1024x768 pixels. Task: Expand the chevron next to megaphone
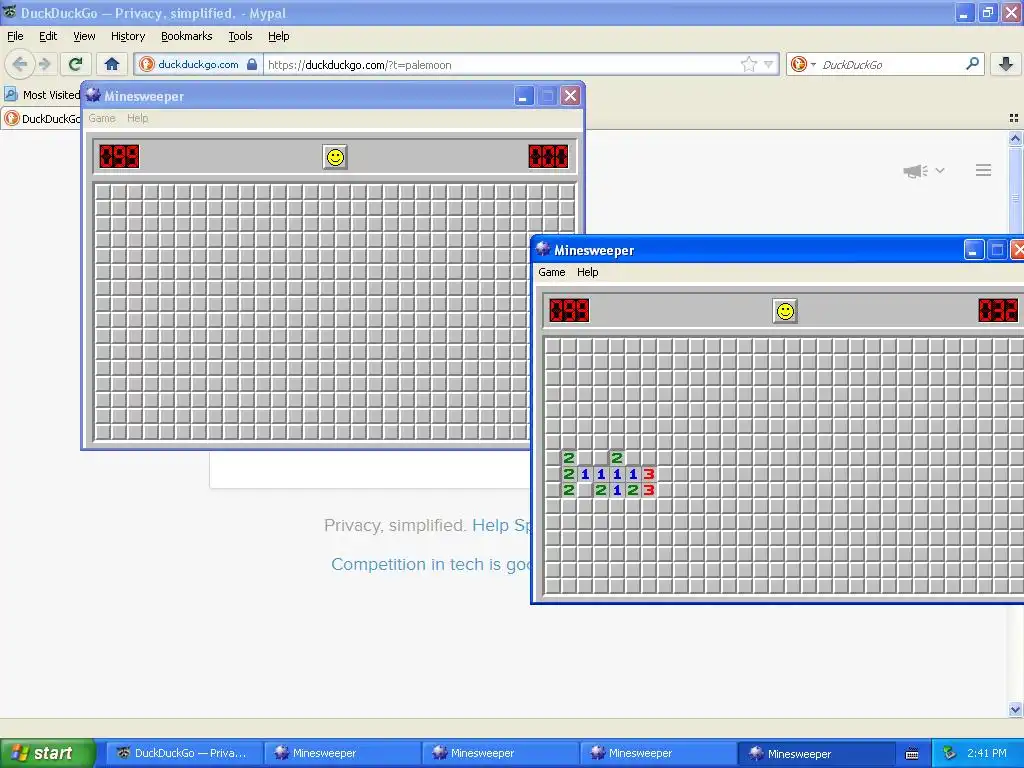coord(940,170)
